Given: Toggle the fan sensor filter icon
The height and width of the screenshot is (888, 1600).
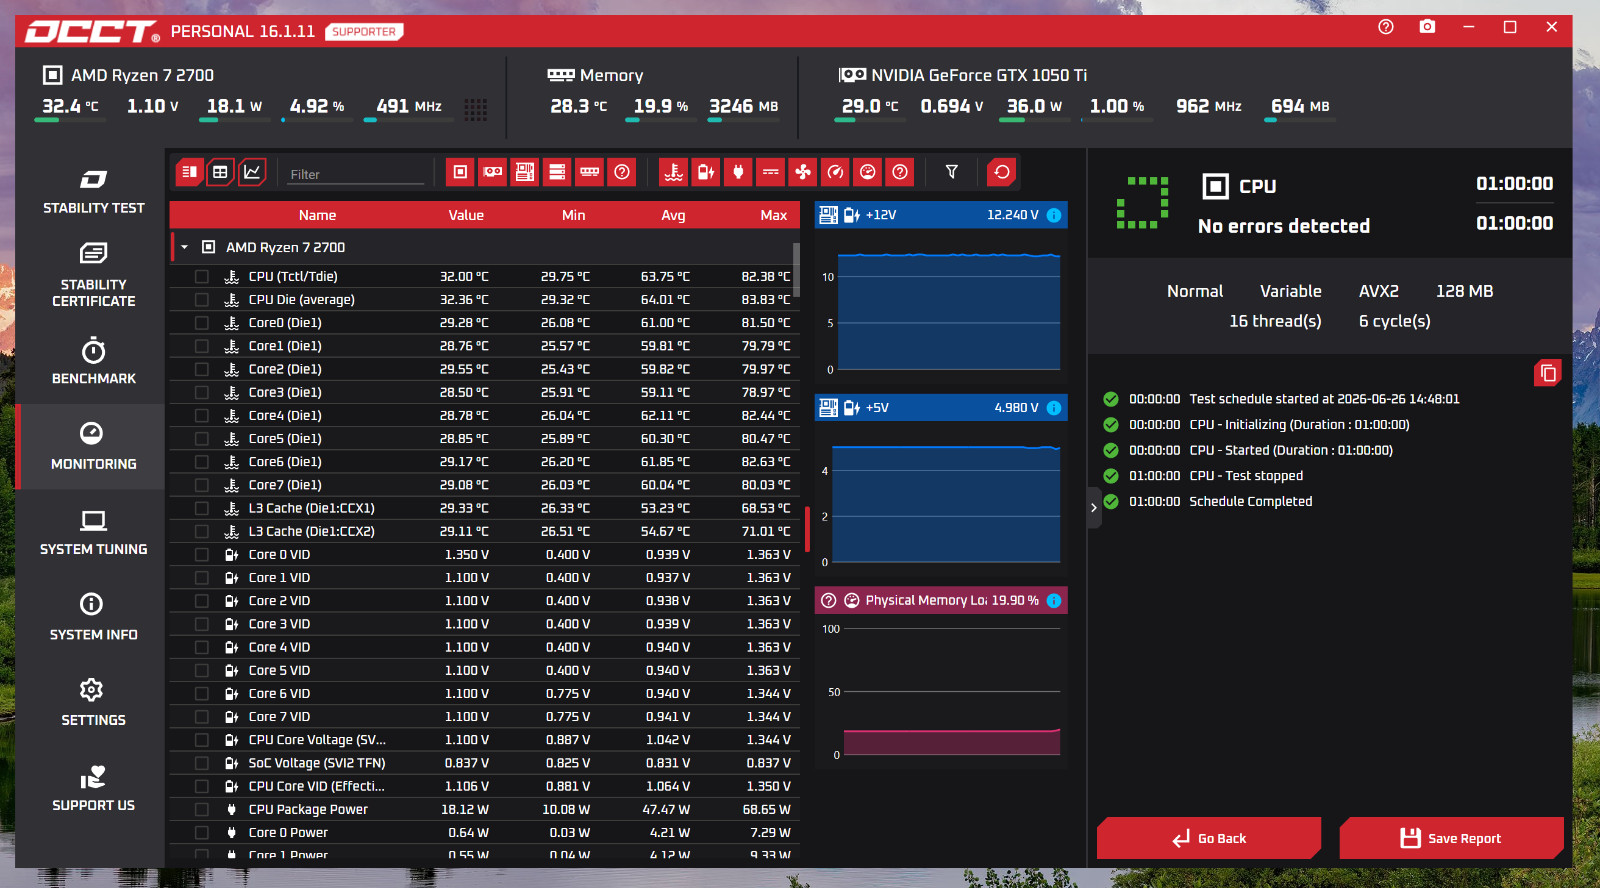Looking at the screenshot, I should [803, 172].
